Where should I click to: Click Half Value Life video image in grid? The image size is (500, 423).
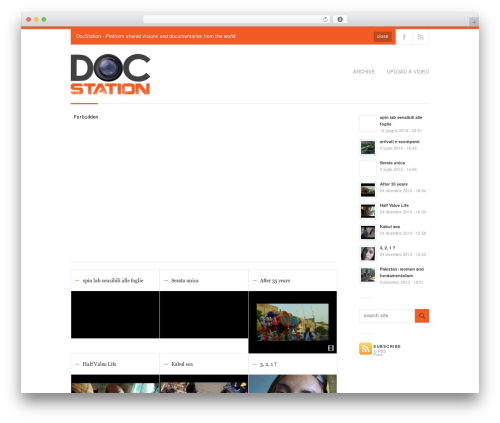pyautogui.click(x=115, y=384)
